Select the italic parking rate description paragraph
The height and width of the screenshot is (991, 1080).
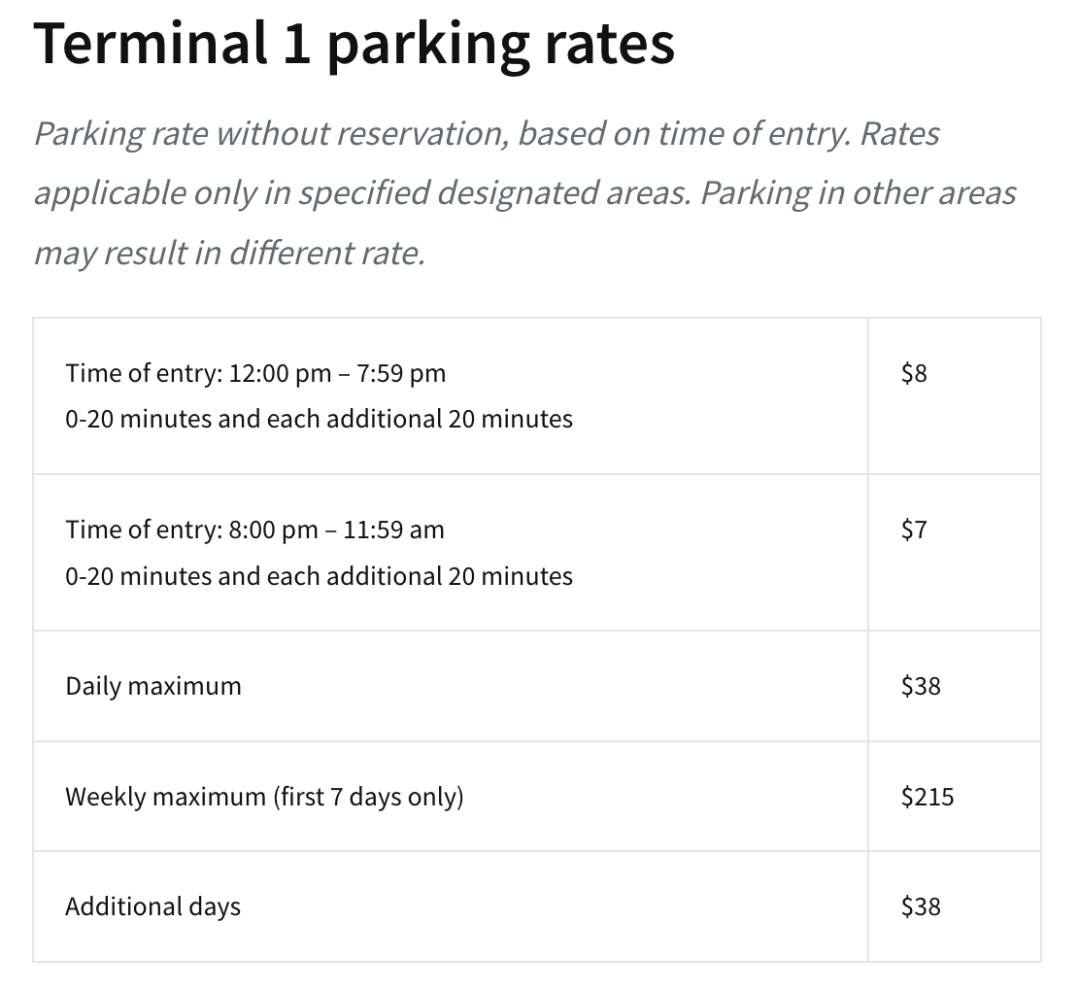click(x=525, y=193)
